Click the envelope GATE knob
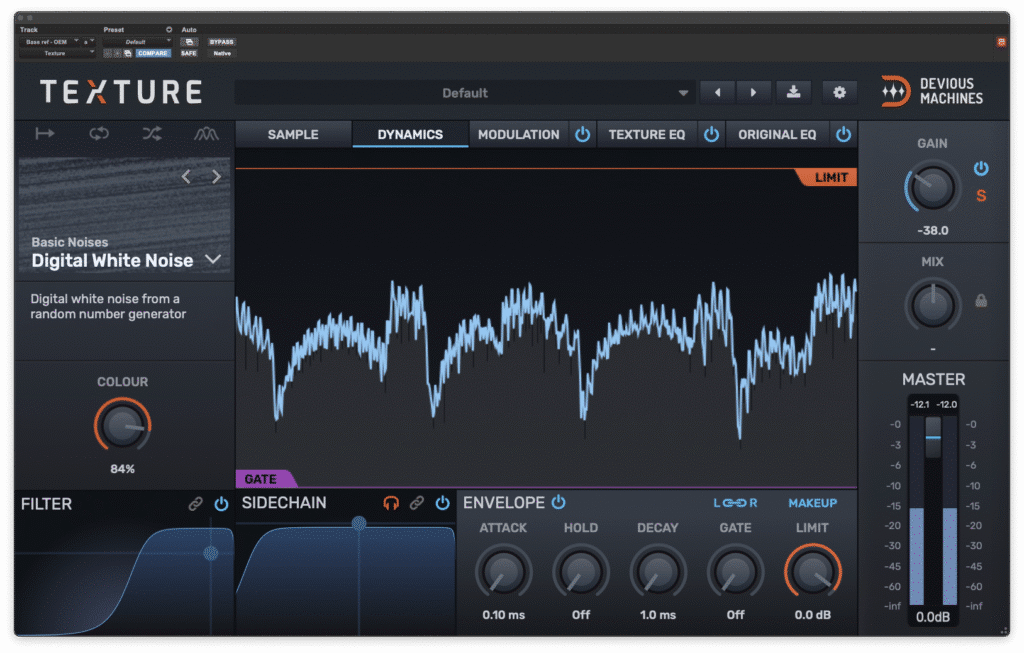 (735, 573)
